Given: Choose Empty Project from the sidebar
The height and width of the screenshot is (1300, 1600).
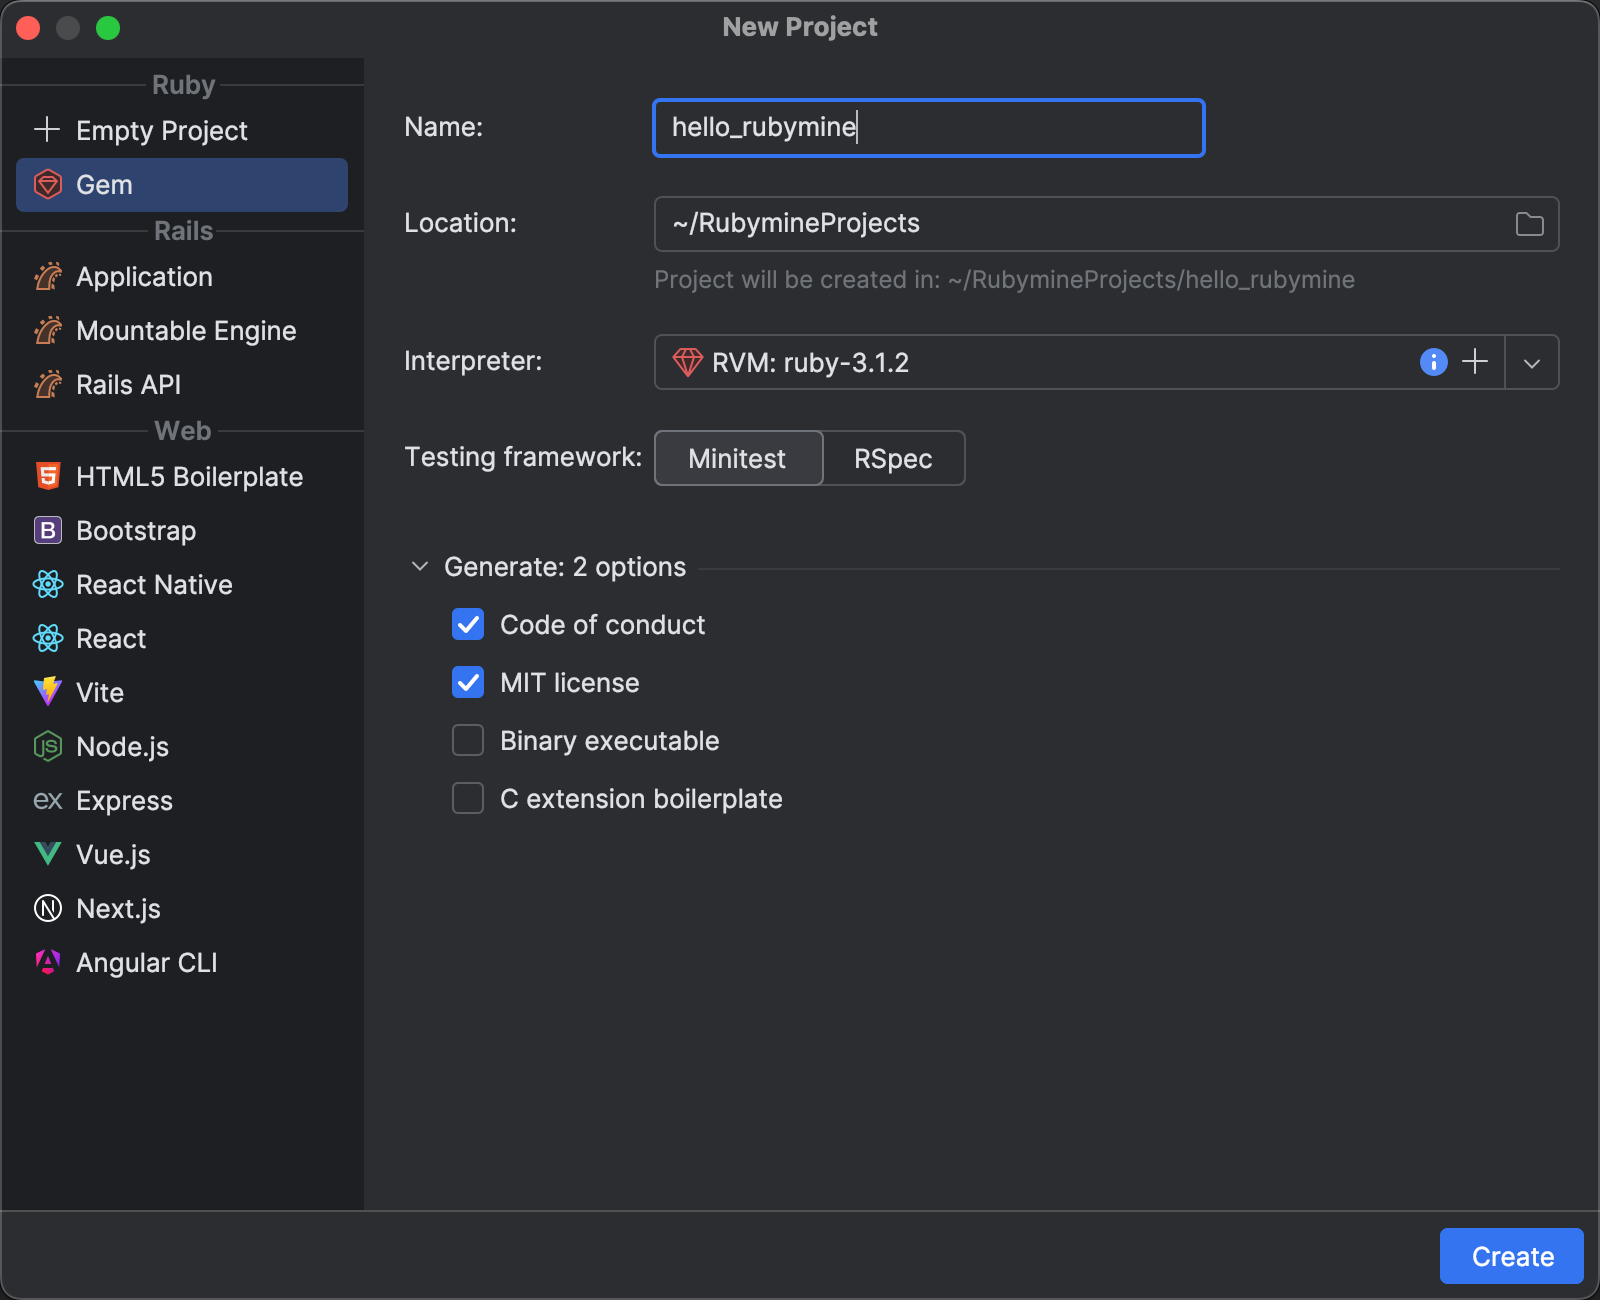Looking at the screenshot, I should pos(161,131).
